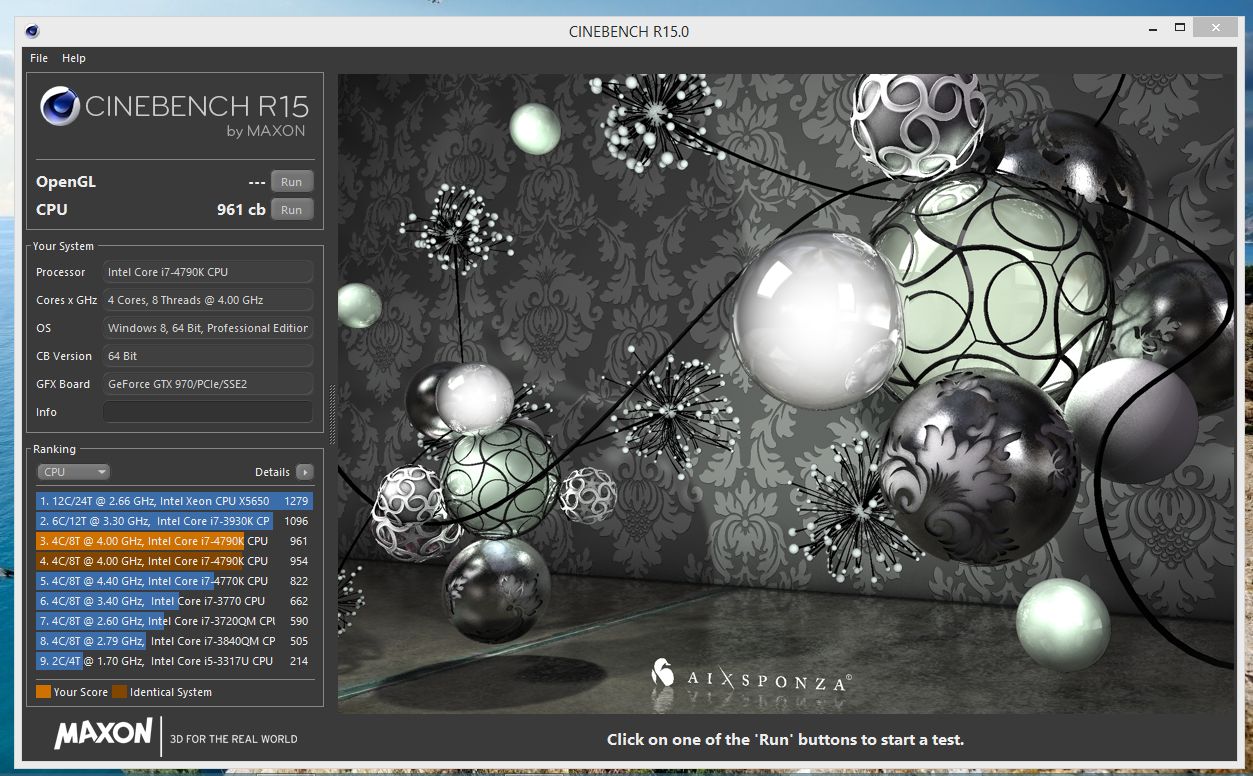Select ranking row 5 Core i7-4770K

click(x=175, y=581)
